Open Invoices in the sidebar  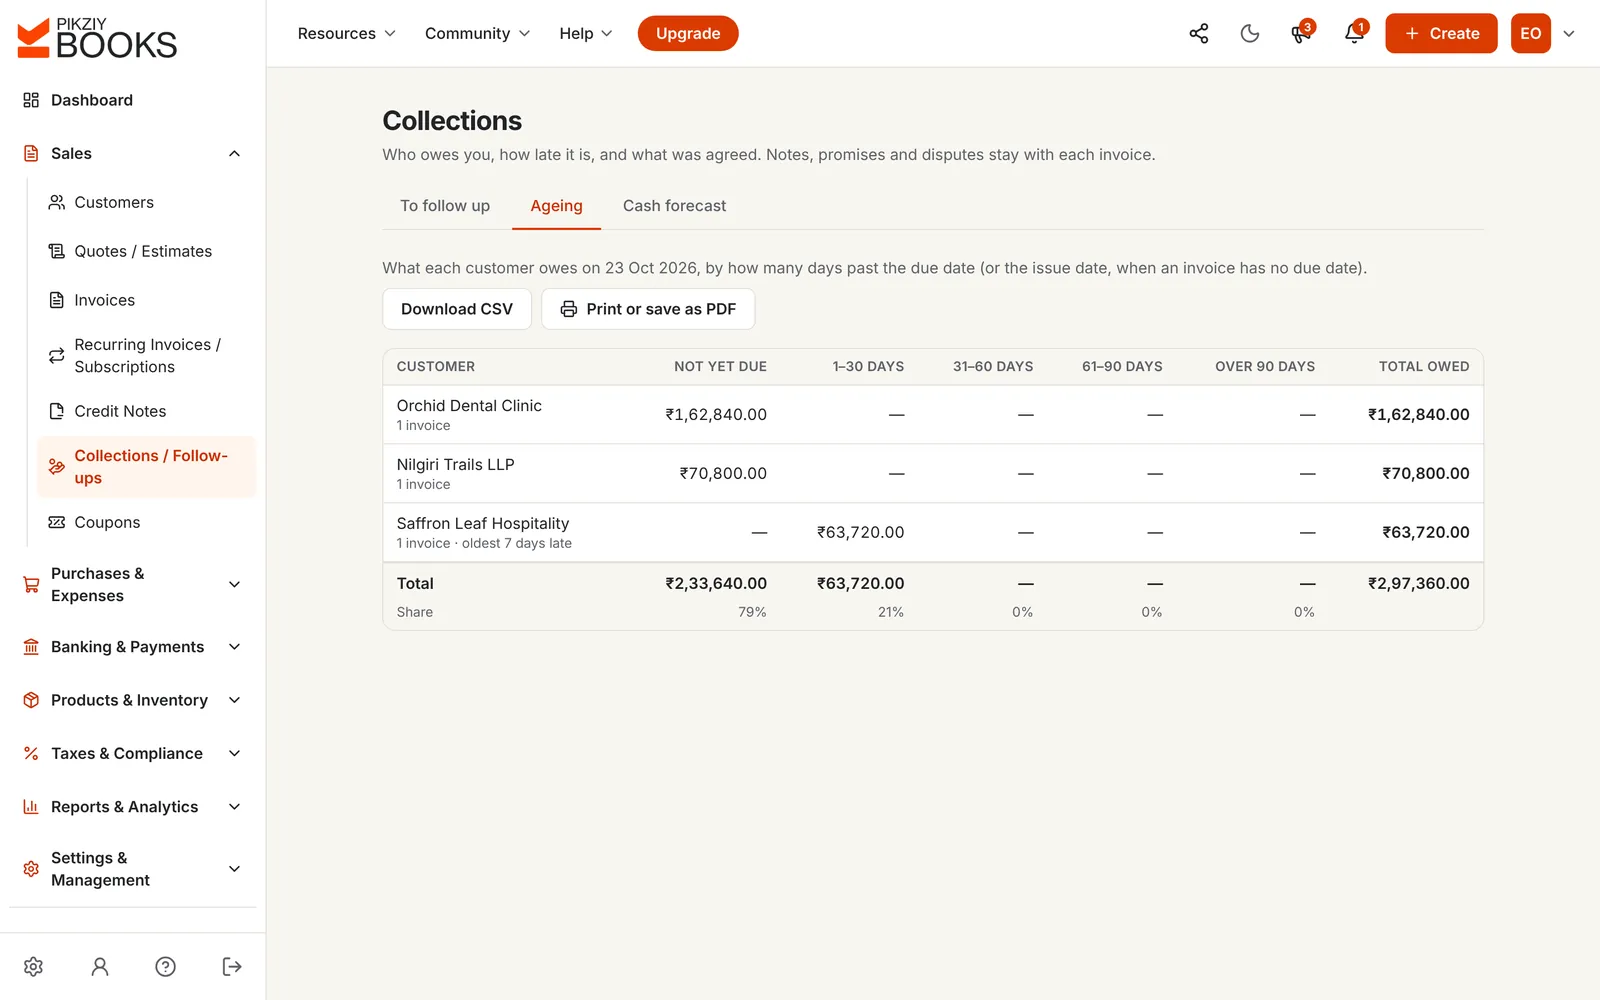pos(146,300)
